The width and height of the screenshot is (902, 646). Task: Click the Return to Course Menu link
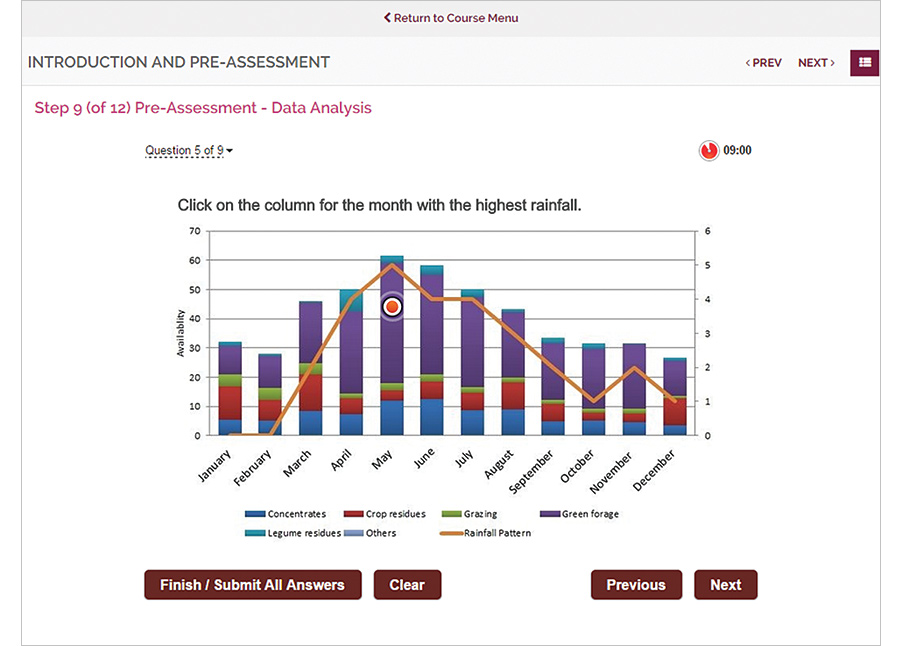point(451,18)
